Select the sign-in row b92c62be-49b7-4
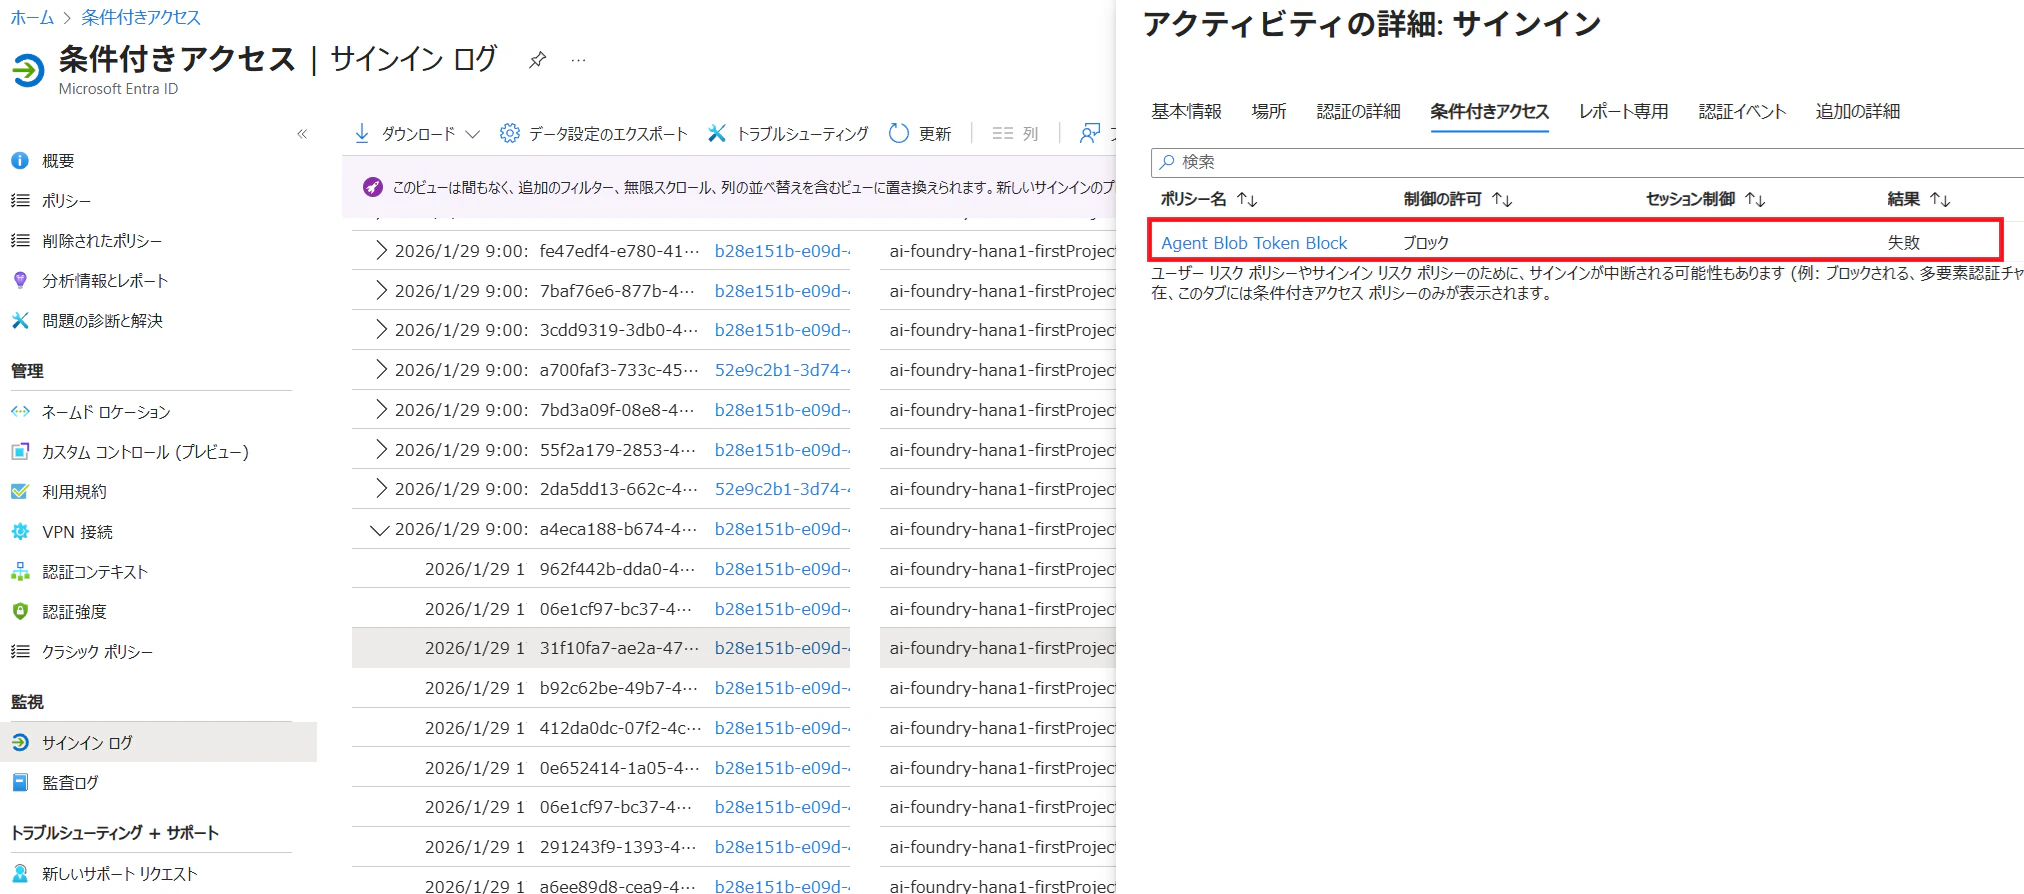2024x894 pixels. [736, 687]
